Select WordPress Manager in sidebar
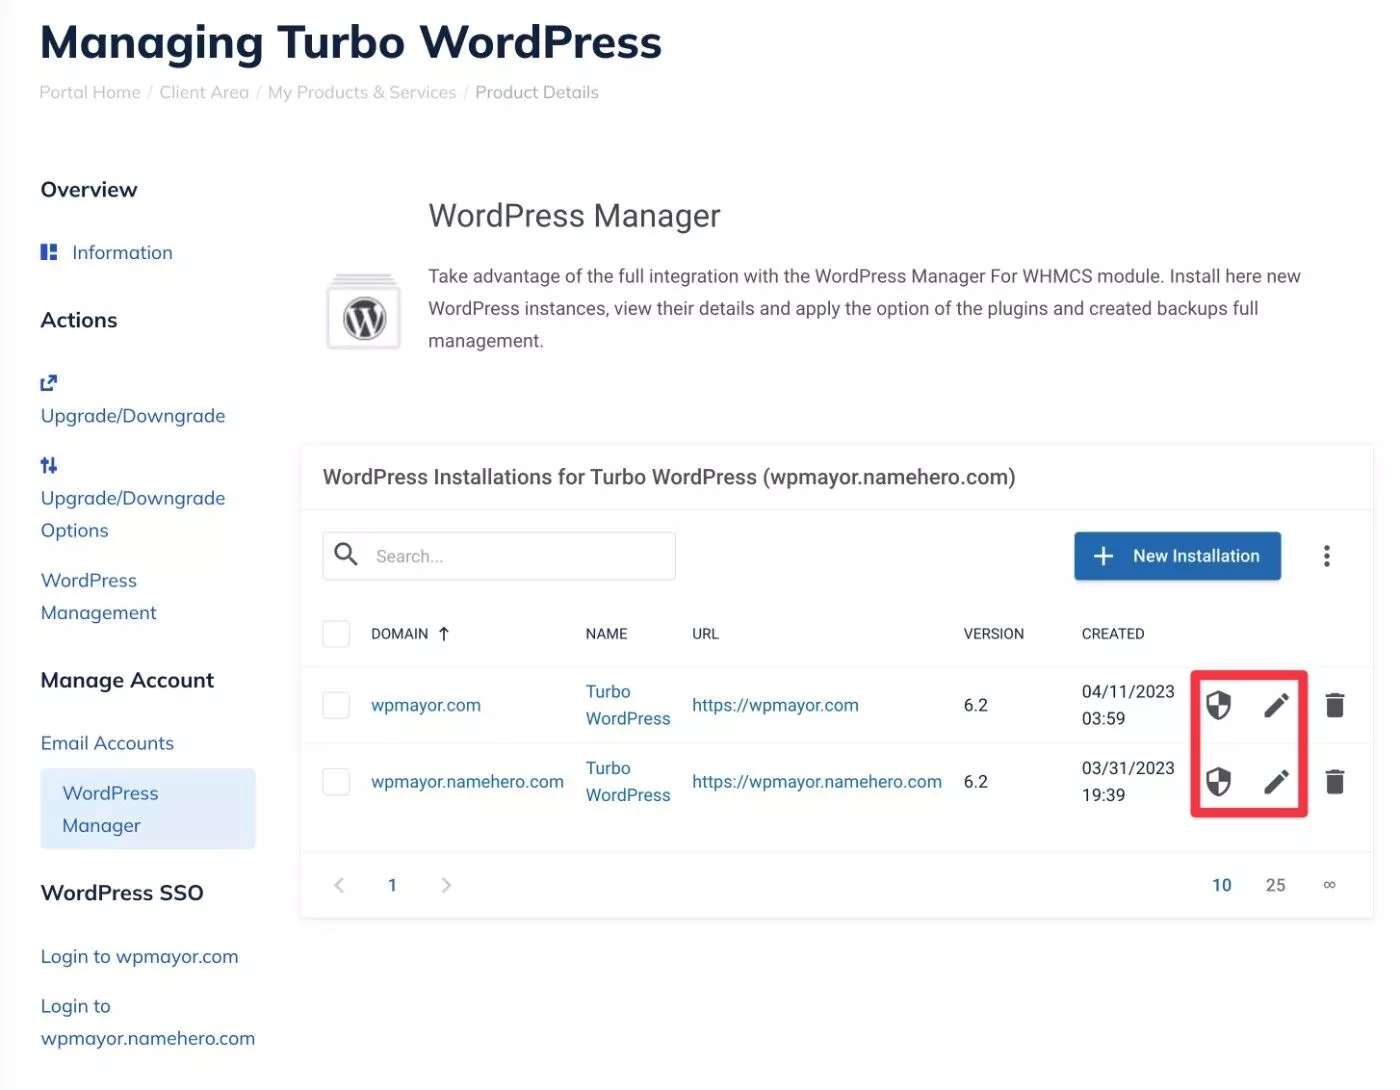This screenshot has height=1090, width=1400. click(x=148, y=809)
